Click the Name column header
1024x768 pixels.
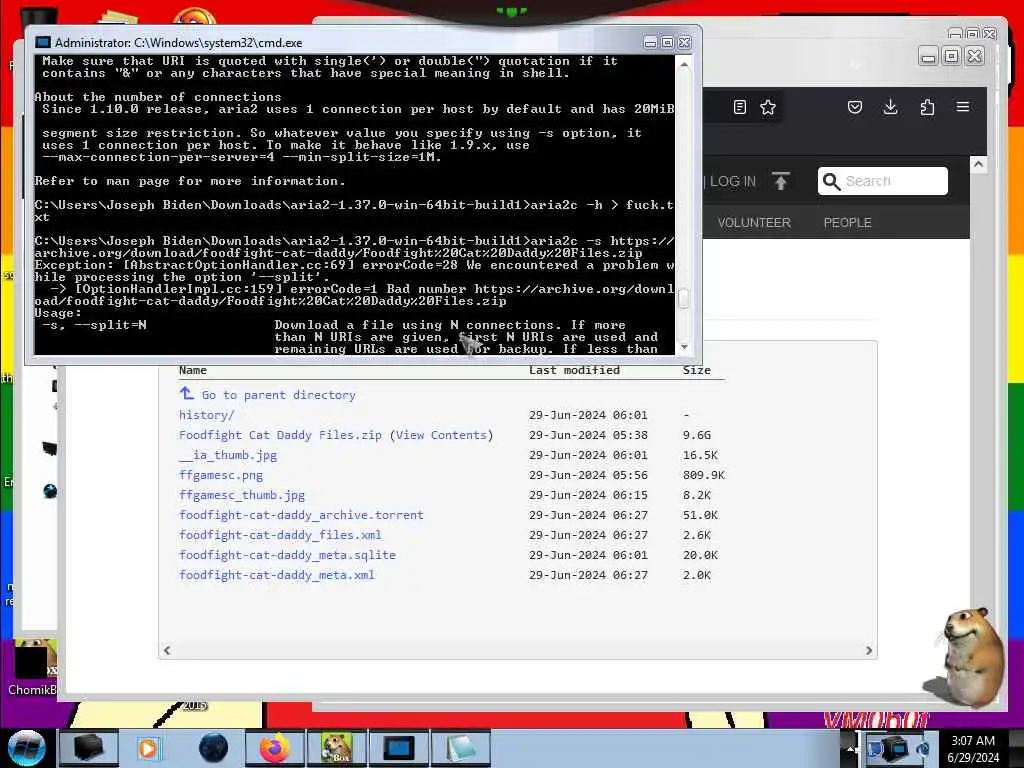coord(193,370)
